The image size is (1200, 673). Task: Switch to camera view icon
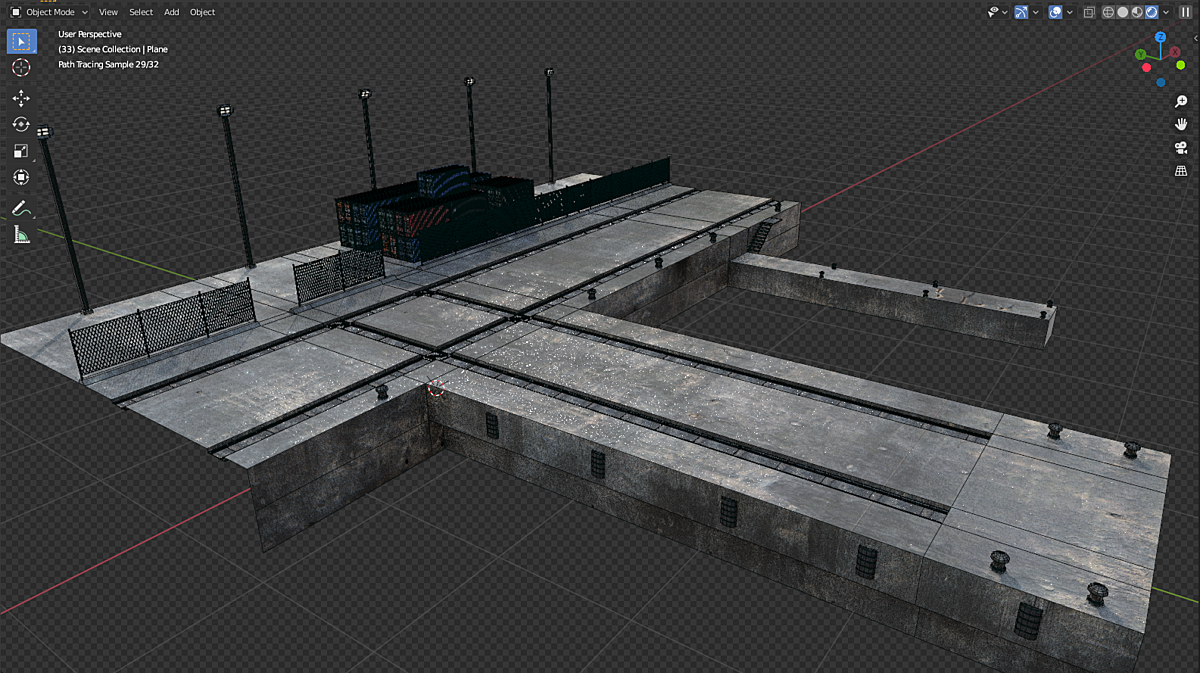1181,147
